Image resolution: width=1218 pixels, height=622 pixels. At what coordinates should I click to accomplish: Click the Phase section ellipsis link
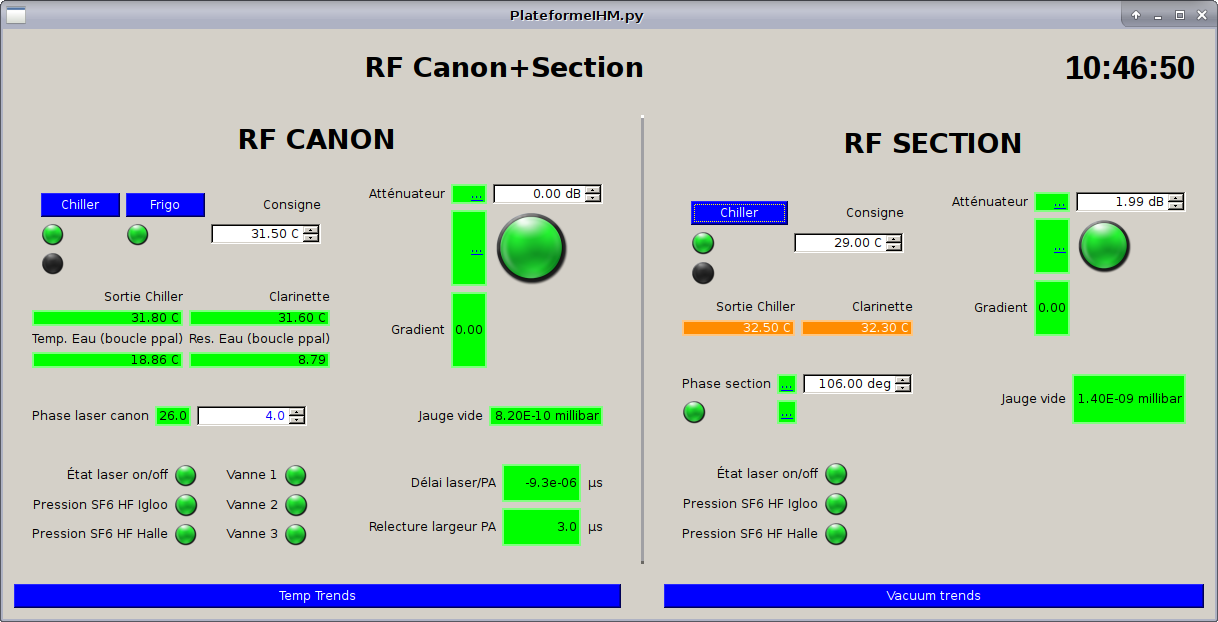pos(787,384)
